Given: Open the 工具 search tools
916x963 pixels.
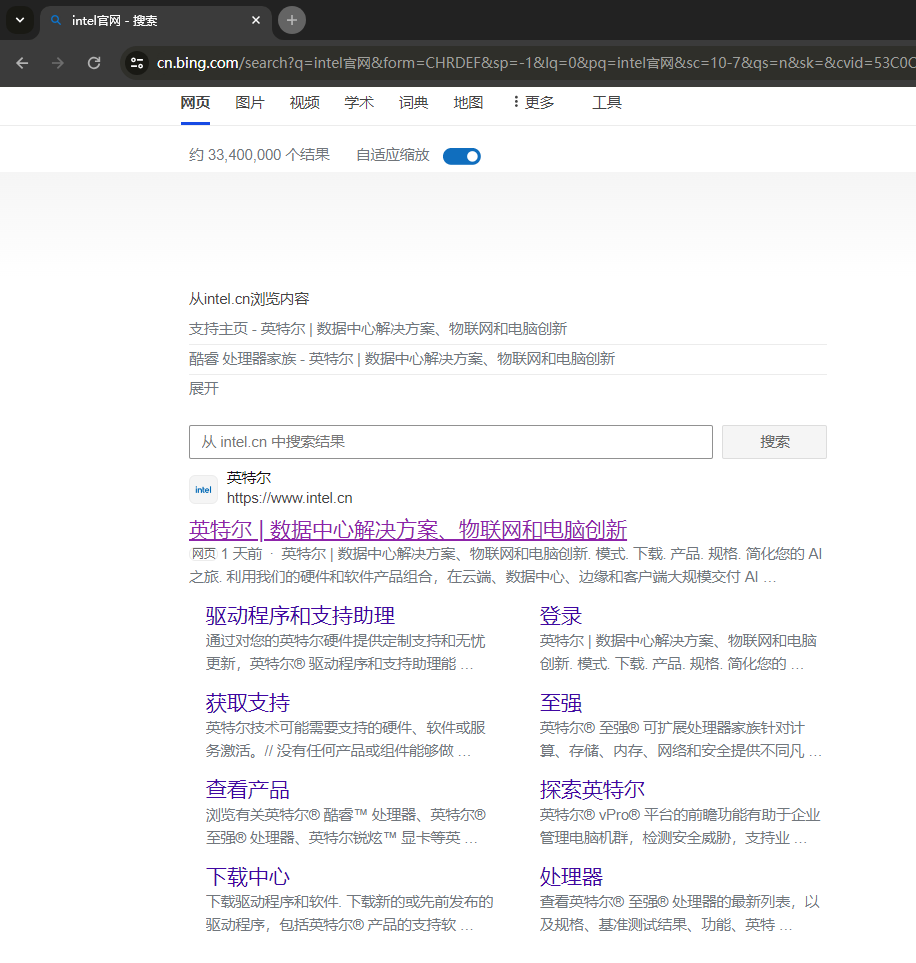Looking at the screenshot, I should point(607,103).
